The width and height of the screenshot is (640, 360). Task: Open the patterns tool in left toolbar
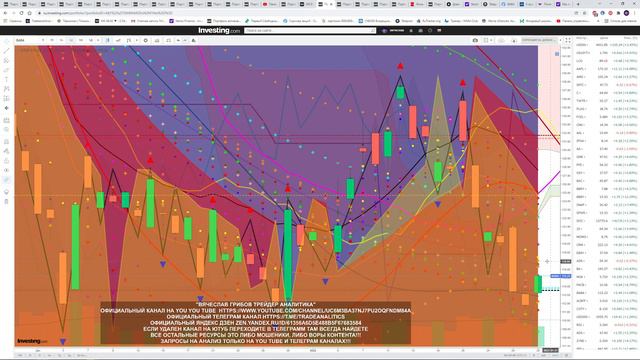click(6, 89)
